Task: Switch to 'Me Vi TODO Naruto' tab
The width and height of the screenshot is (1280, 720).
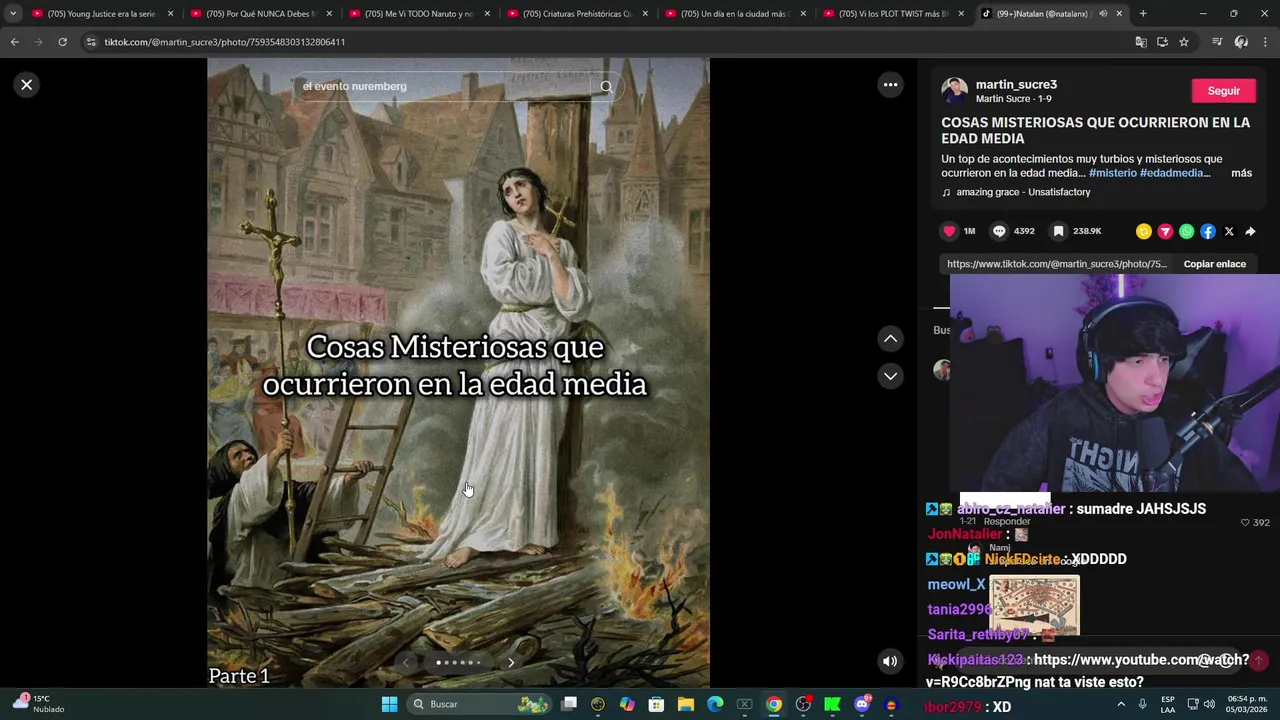Action: point(420,14)
